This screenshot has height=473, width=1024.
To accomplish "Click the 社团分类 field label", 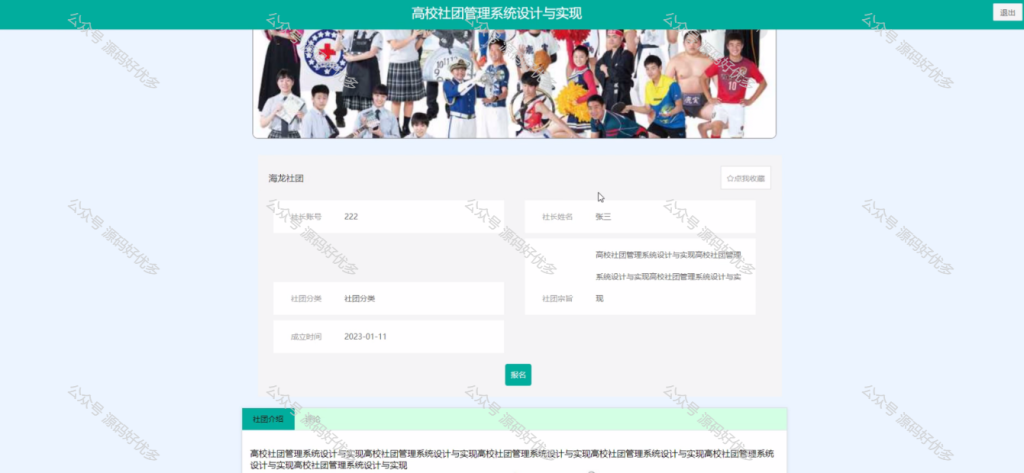I will (x=306, y=299).
